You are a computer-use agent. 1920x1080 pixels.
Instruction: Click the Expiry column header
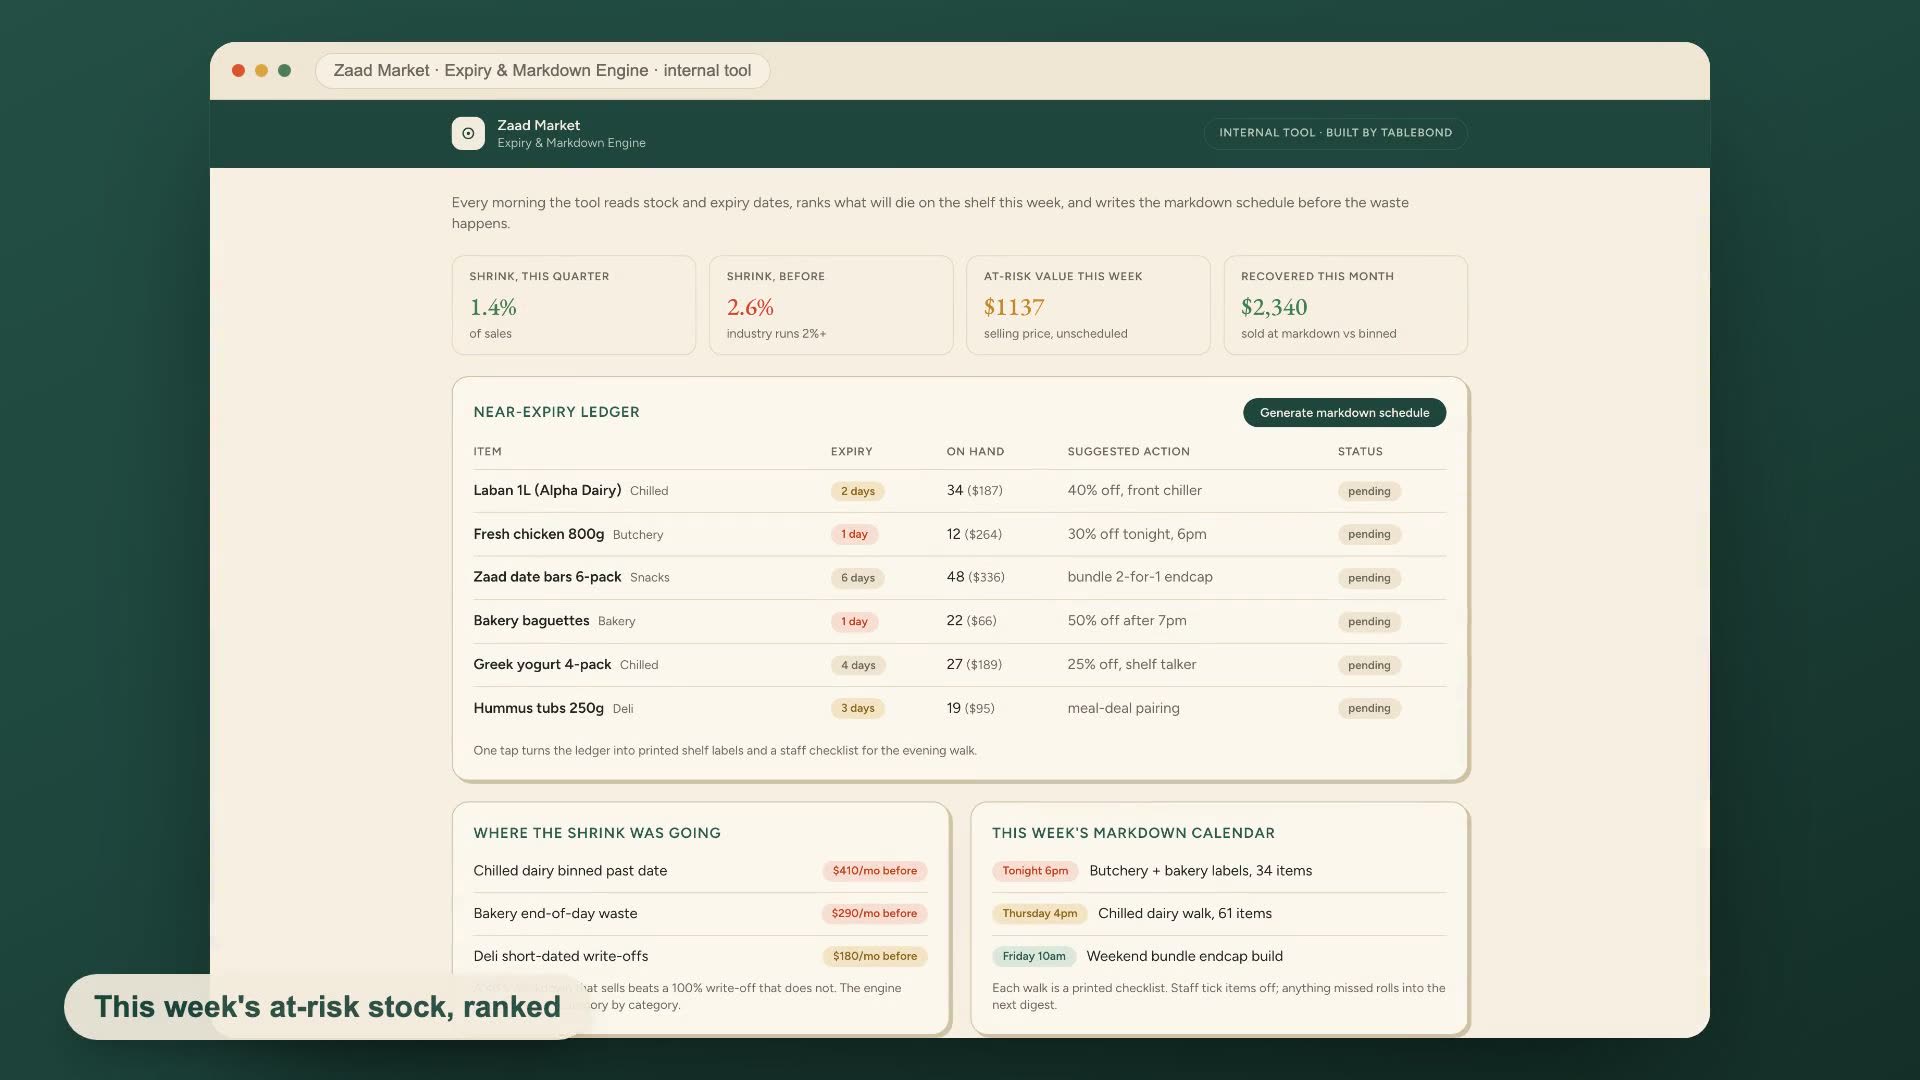pos(851,452)
